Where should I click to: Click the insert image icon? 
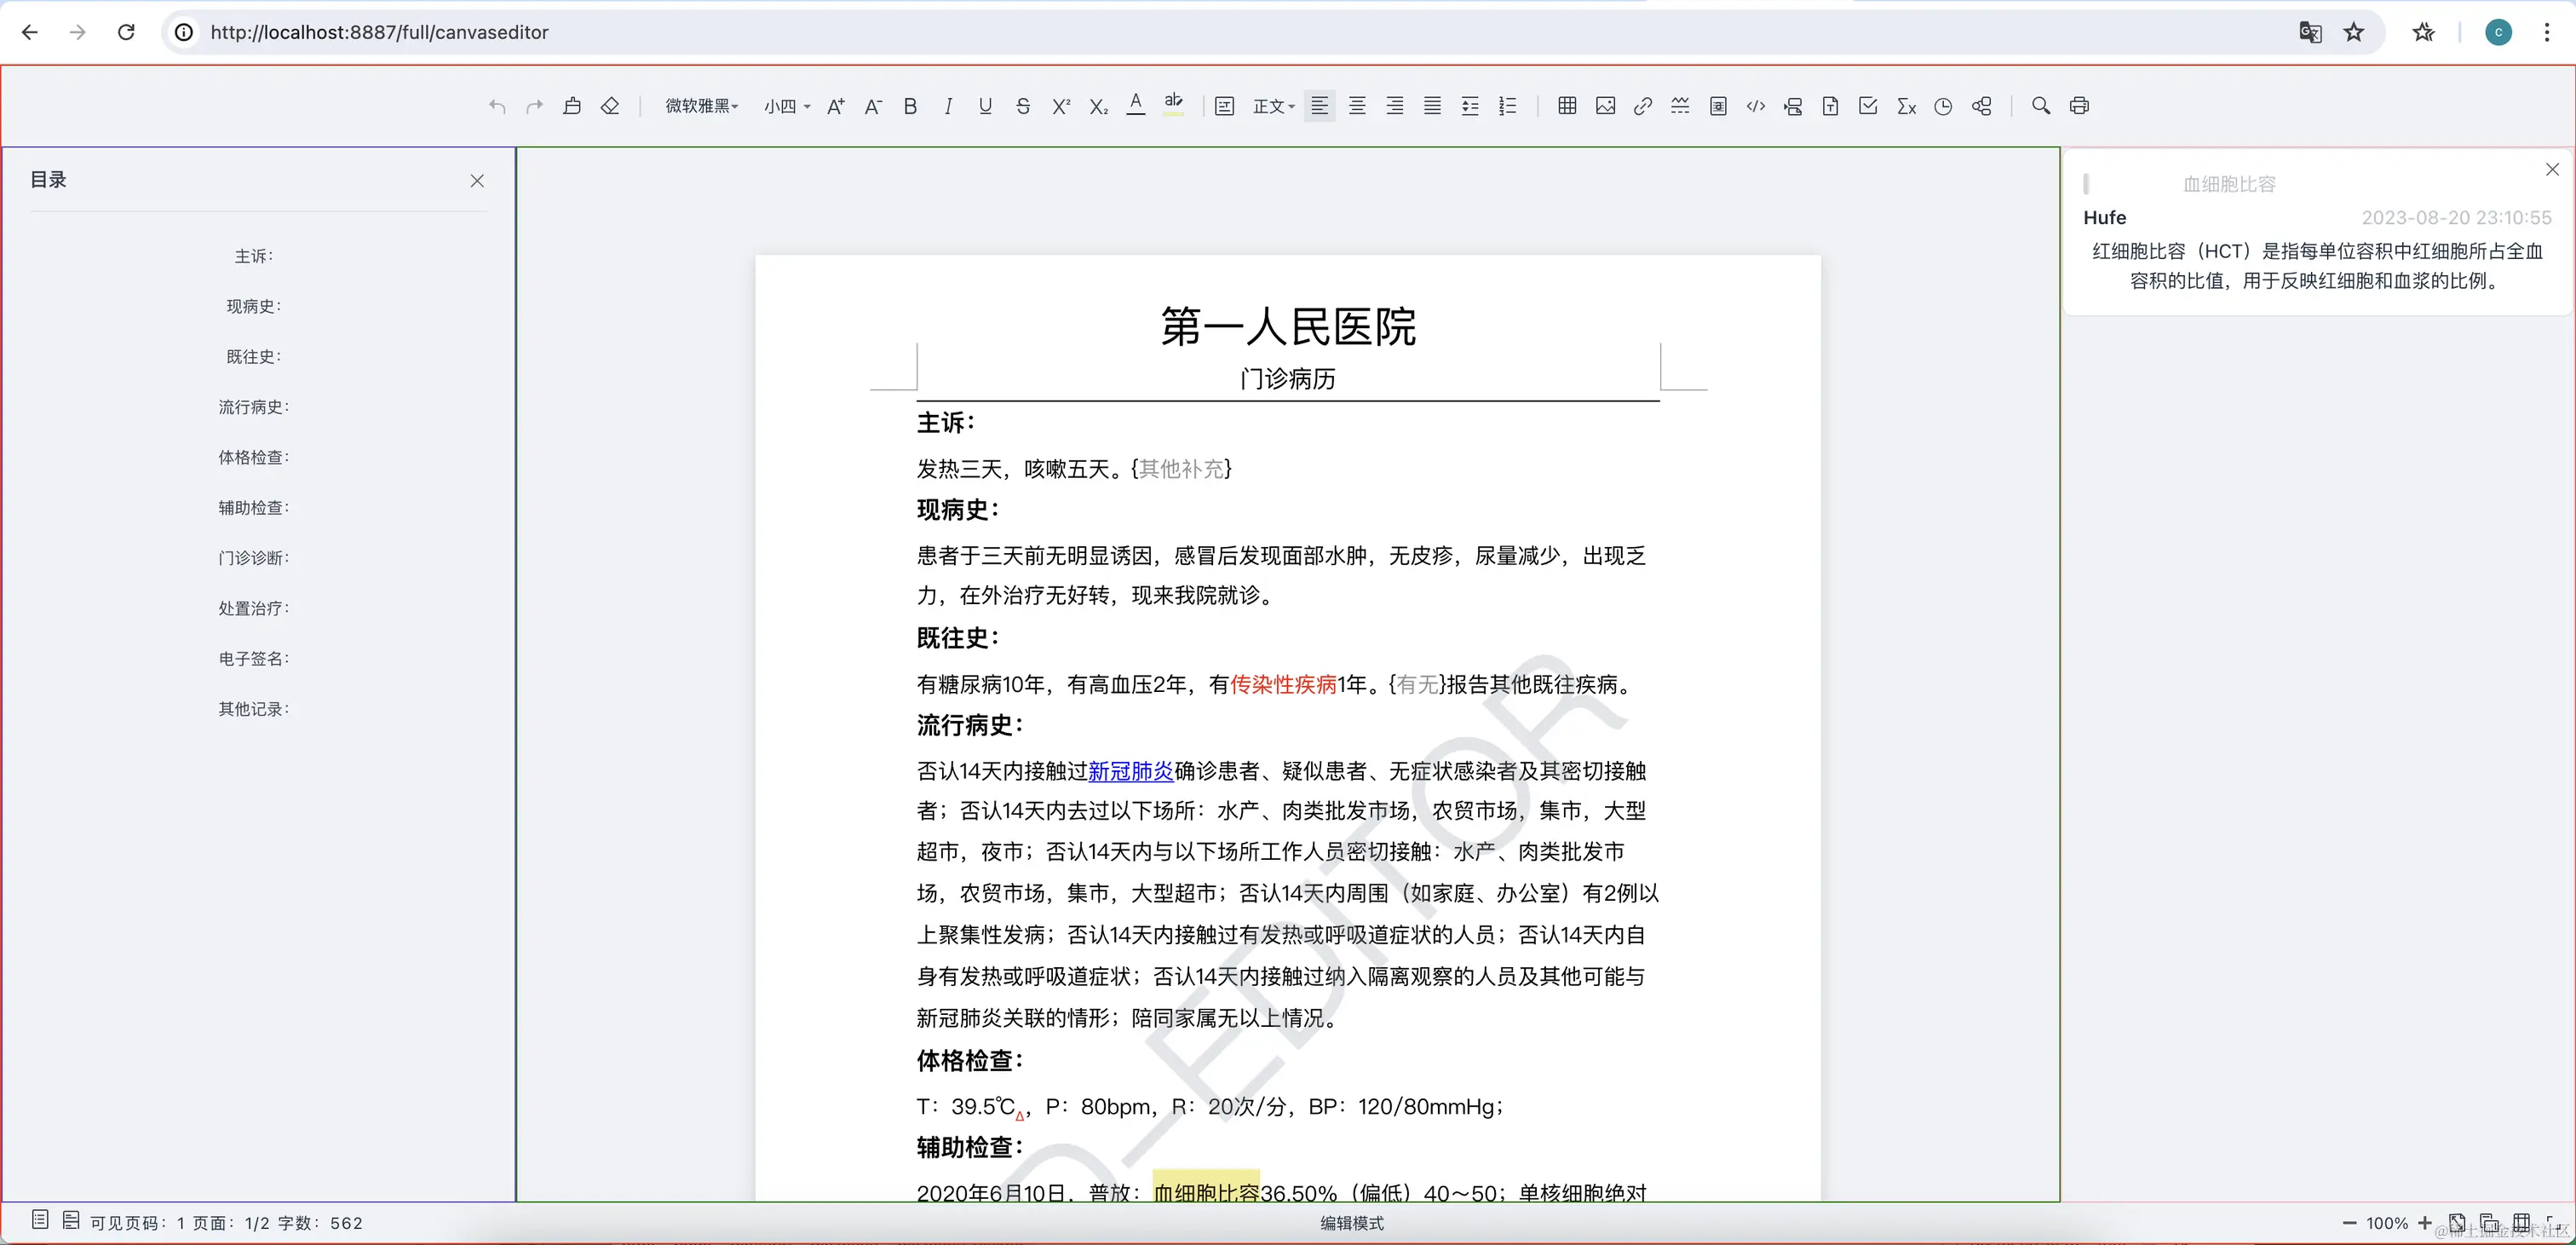[1605, 106]
